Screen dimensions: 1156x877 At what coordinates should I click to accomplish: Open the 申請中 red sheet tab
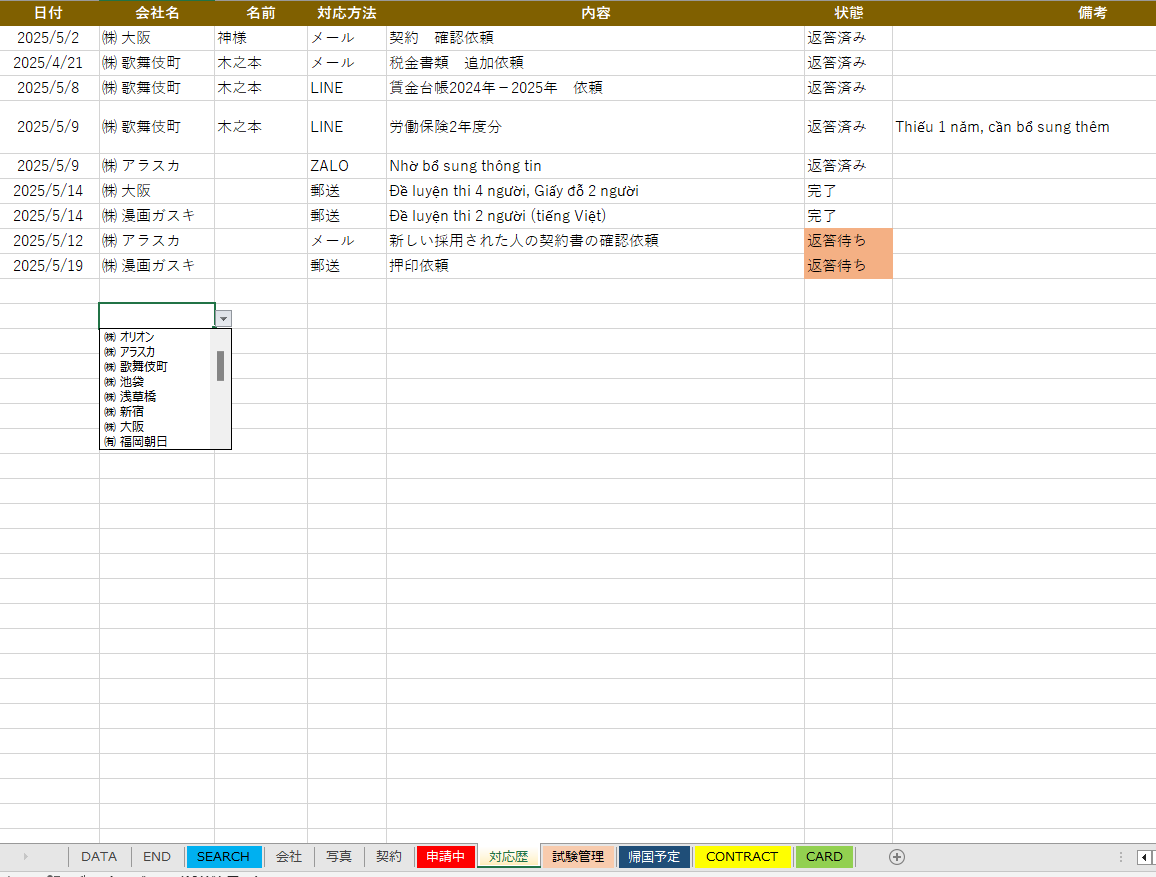pos(445,857)
